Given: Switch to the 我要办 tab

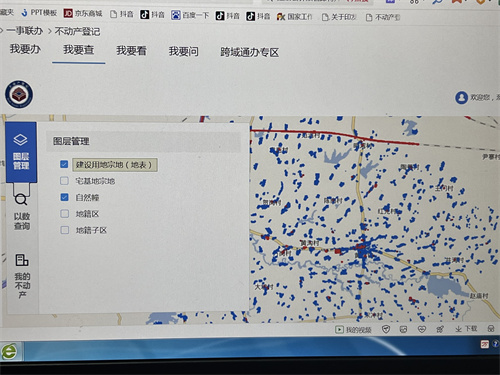Looking at the screenshot, I should (x=25, y=49).
